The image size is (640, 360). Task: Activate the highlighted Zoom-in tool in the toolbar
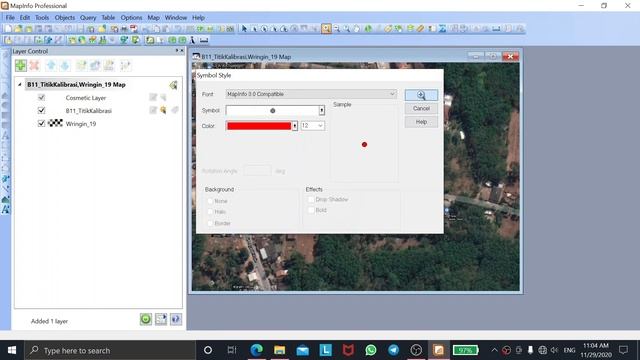coord(326,29)
